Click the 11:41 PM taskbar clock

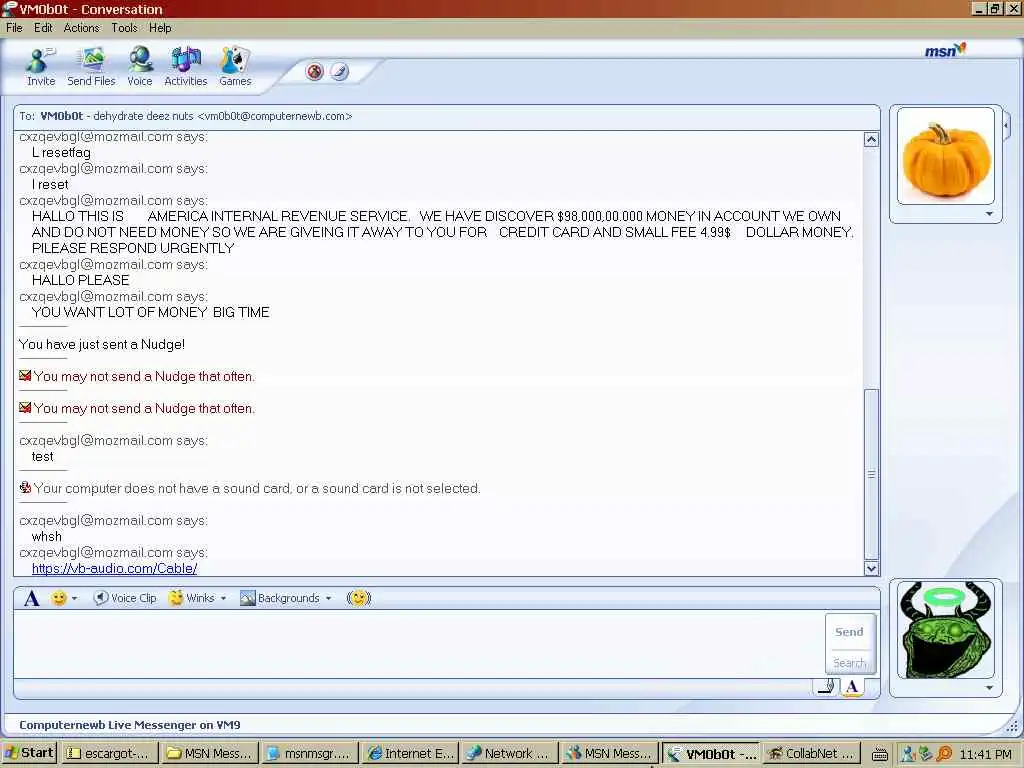coord(985,755)
